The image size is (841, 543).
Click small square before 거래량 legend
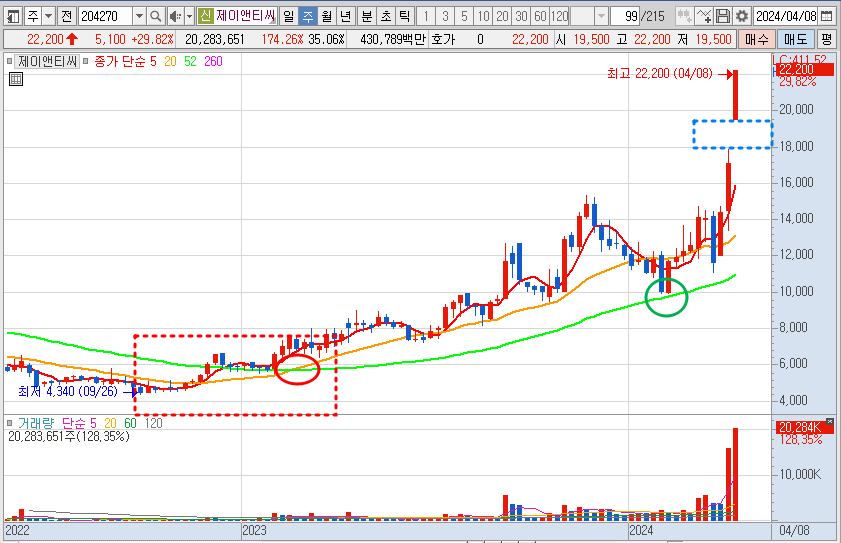[9, 423]
